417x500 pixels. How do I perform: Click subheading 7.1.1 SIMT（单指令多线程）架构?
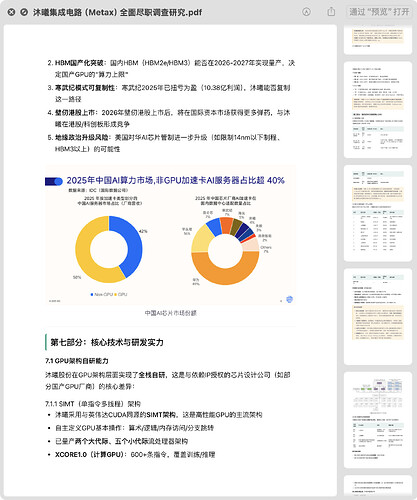[x=93, y=404]
